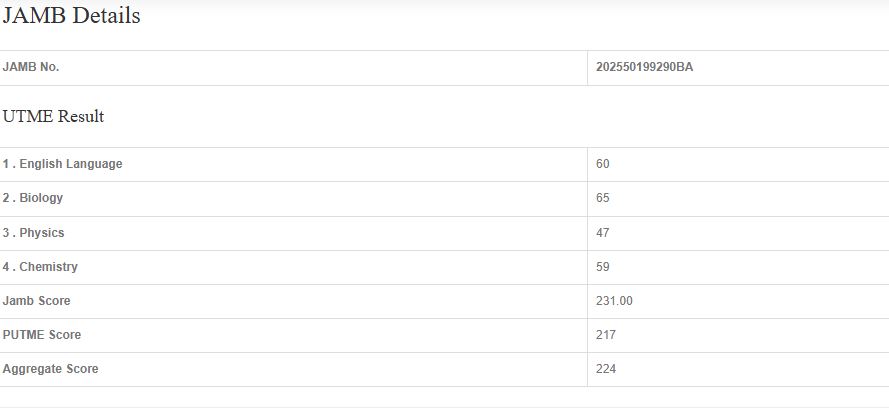Click the 'JAMB No.' row label
The image size is (889, 410).
tap(31, 67)
